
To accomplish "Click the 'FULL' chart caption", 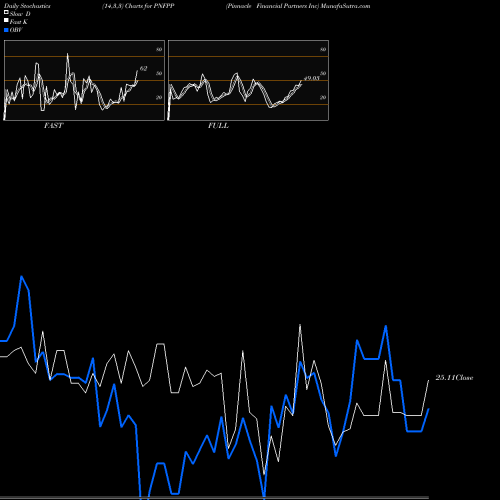I will [x=218, y=126].
